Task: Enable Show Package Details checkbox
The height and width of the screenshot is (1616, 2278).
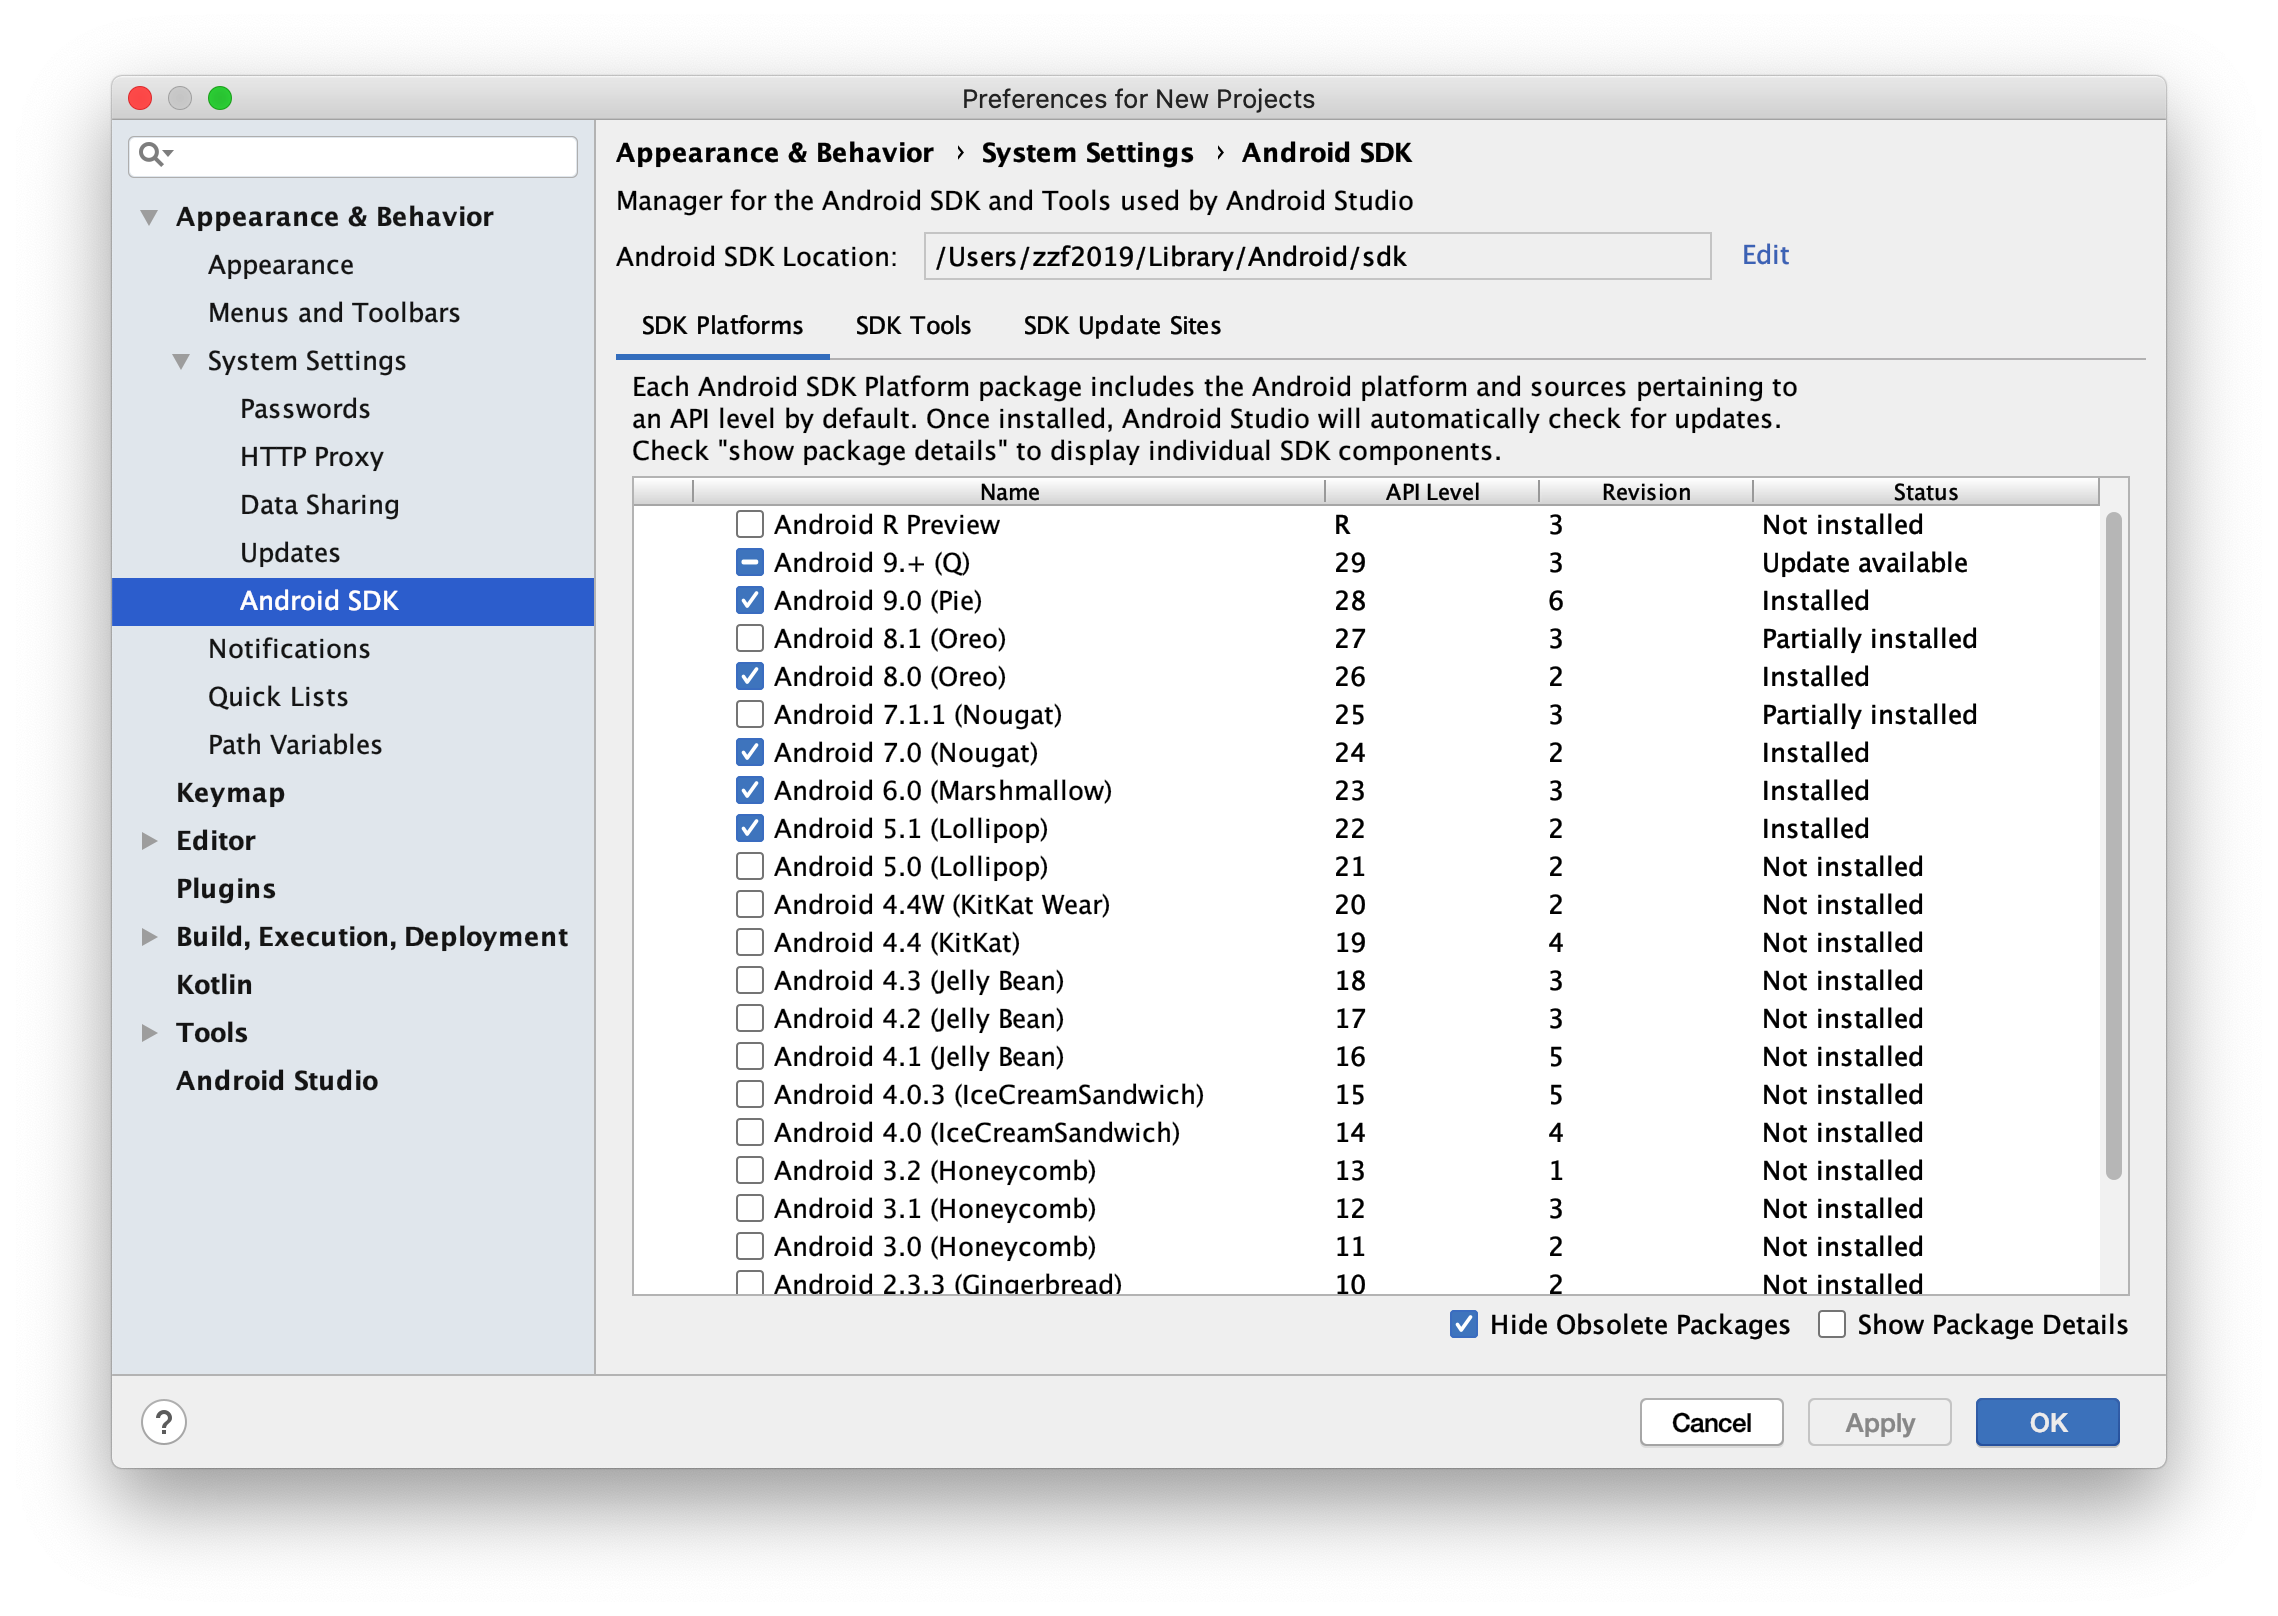Action: coord(1831,1324)
